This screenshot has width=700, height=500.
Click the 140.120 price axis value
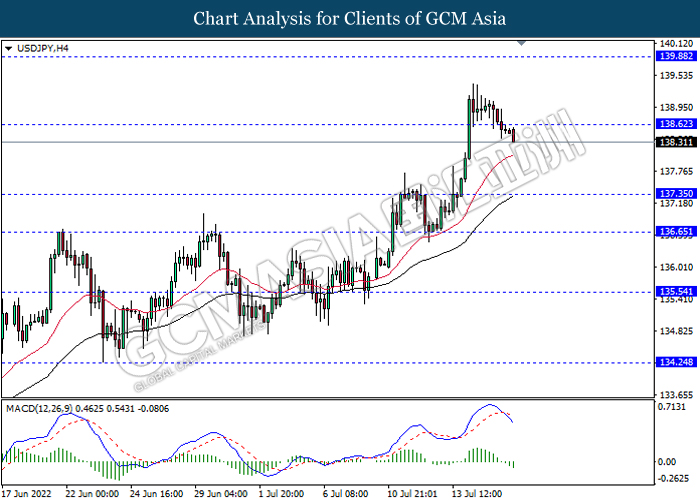click(676, 44)
